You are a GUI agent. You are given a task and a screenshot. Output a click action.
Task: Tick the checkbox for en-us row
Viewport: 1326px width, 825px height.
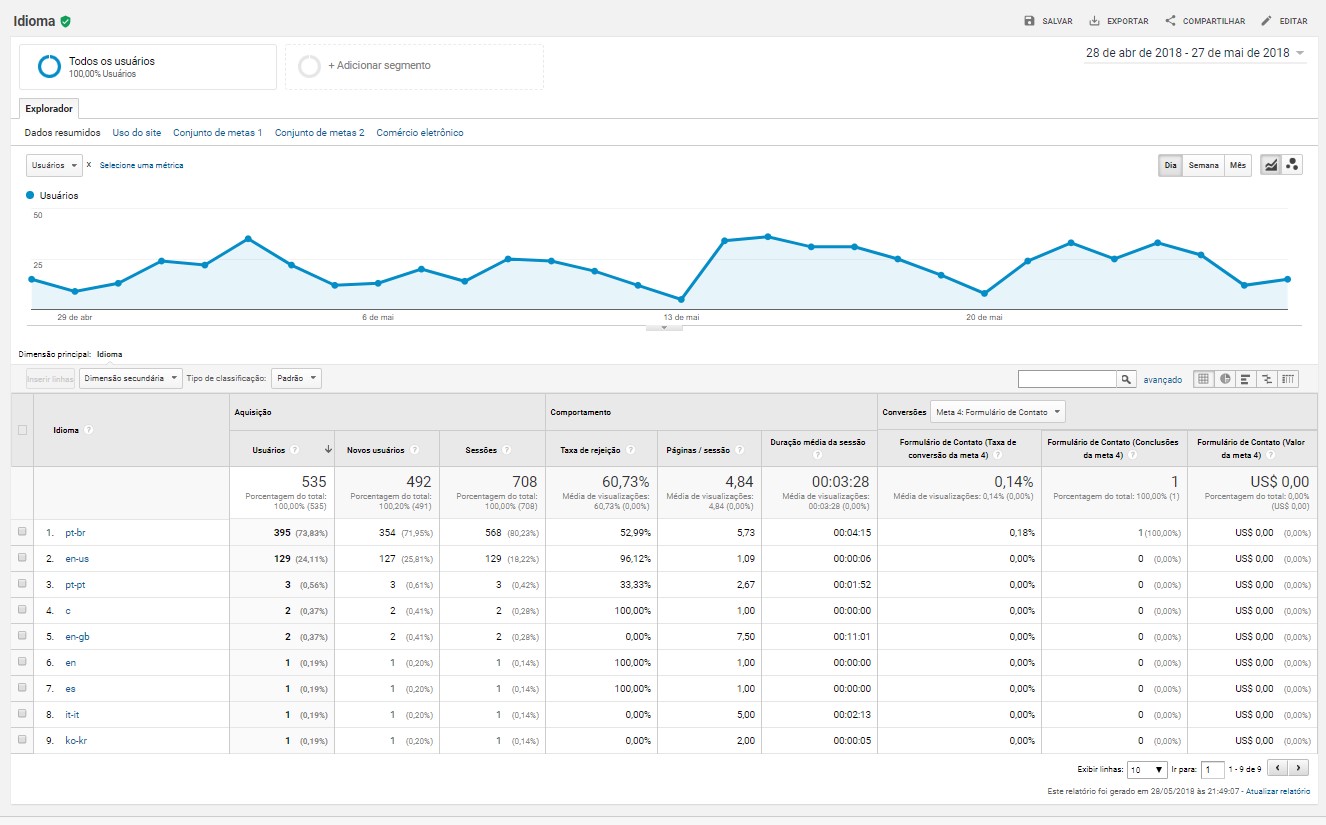coord(22,559)
